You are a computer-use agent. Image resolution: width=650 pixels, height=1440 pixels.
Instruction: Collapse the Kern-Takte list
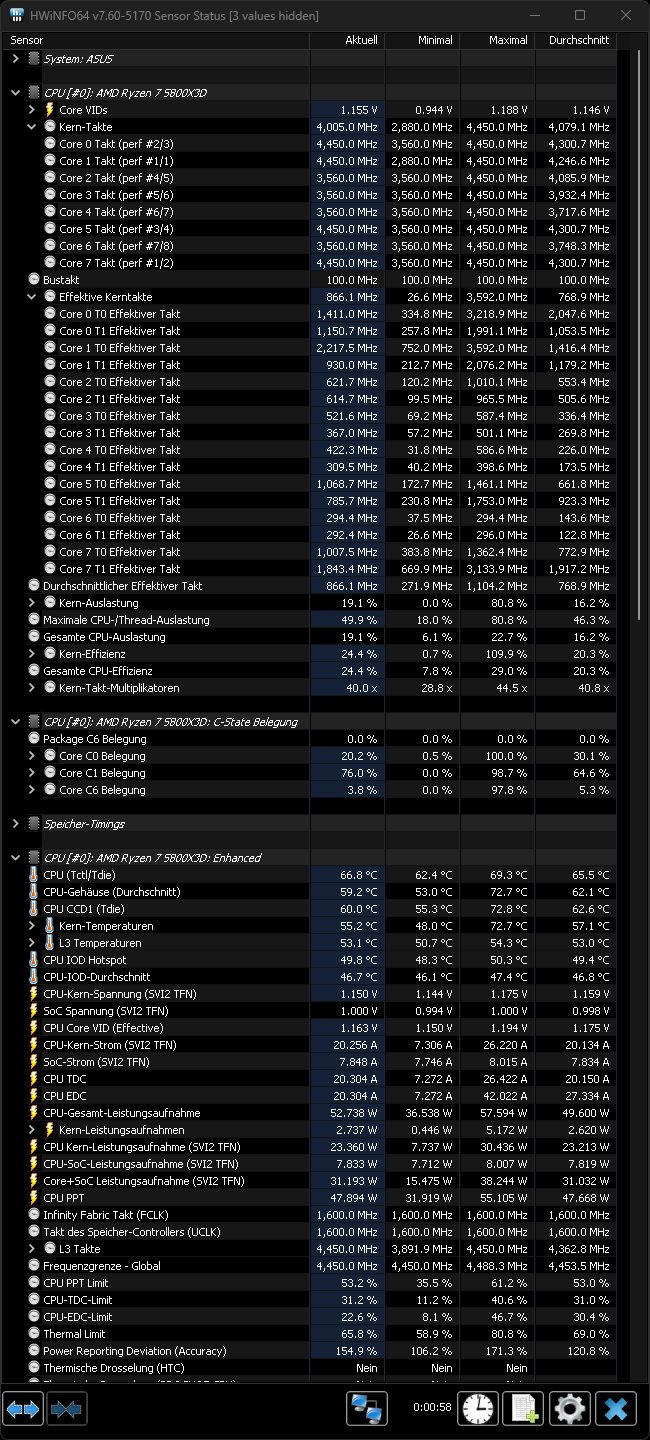tap(33, 126)
